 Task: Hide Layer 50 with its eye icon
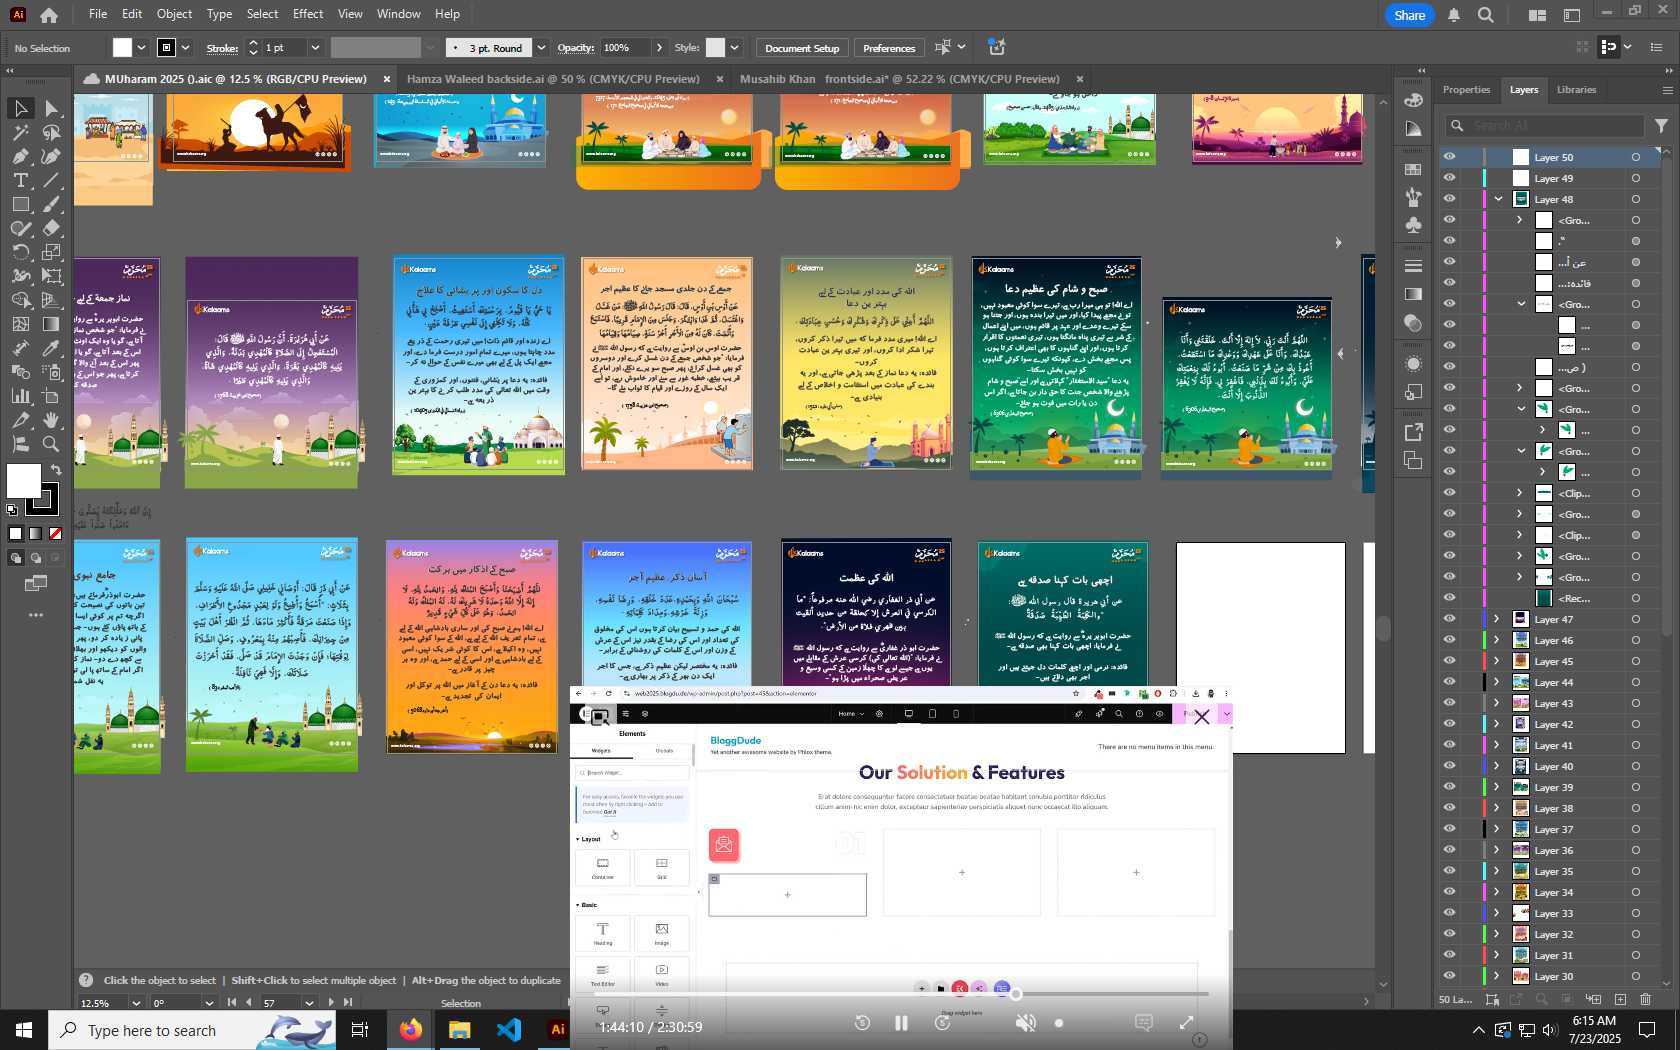tap(1449, 157)
